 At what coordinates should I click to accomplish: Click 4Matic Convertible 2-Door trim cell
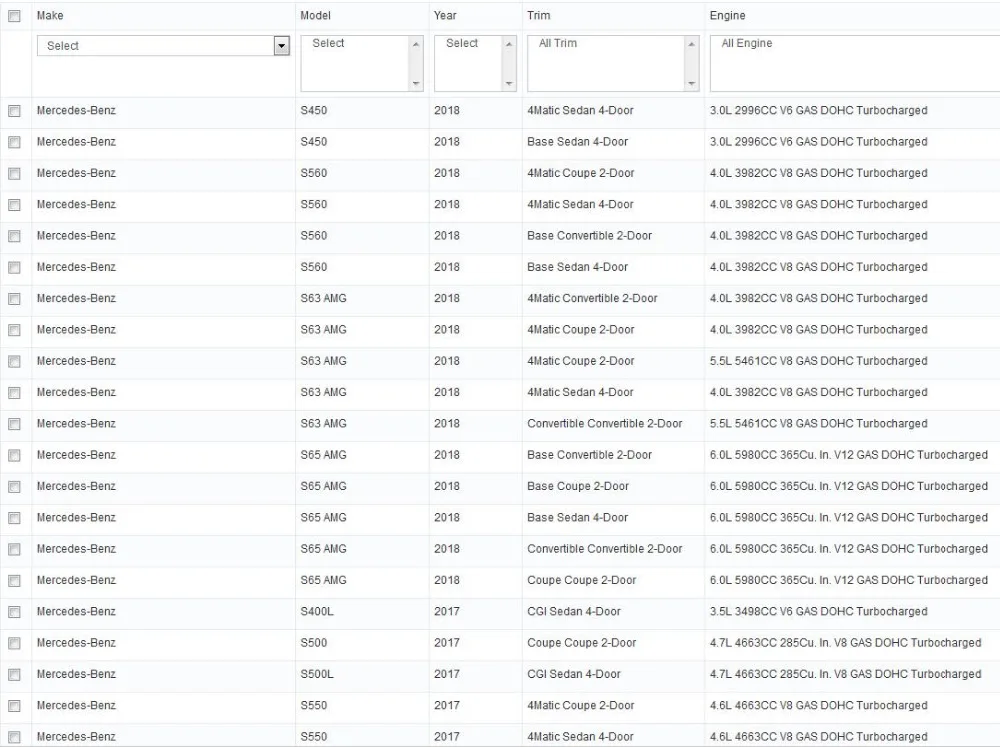point(592,298)
